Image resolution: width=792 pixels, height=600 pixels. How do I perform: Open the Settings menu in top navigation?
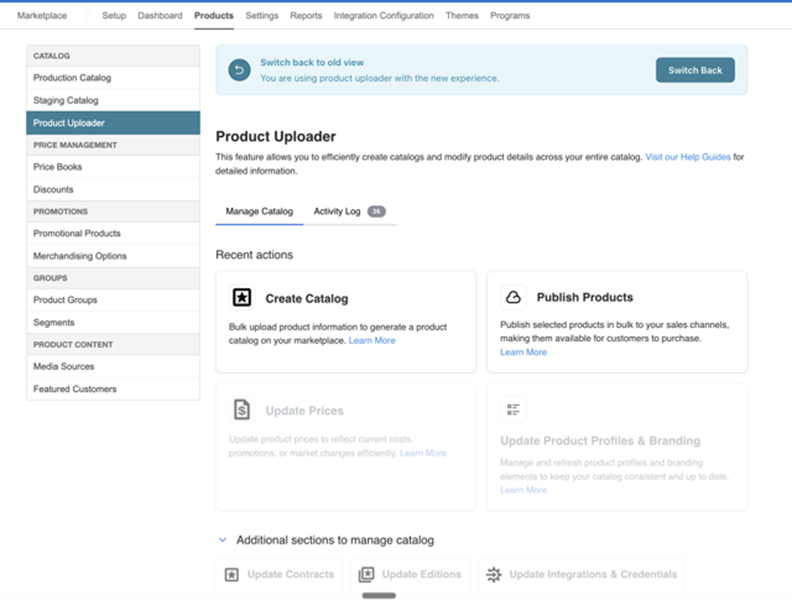262,16
